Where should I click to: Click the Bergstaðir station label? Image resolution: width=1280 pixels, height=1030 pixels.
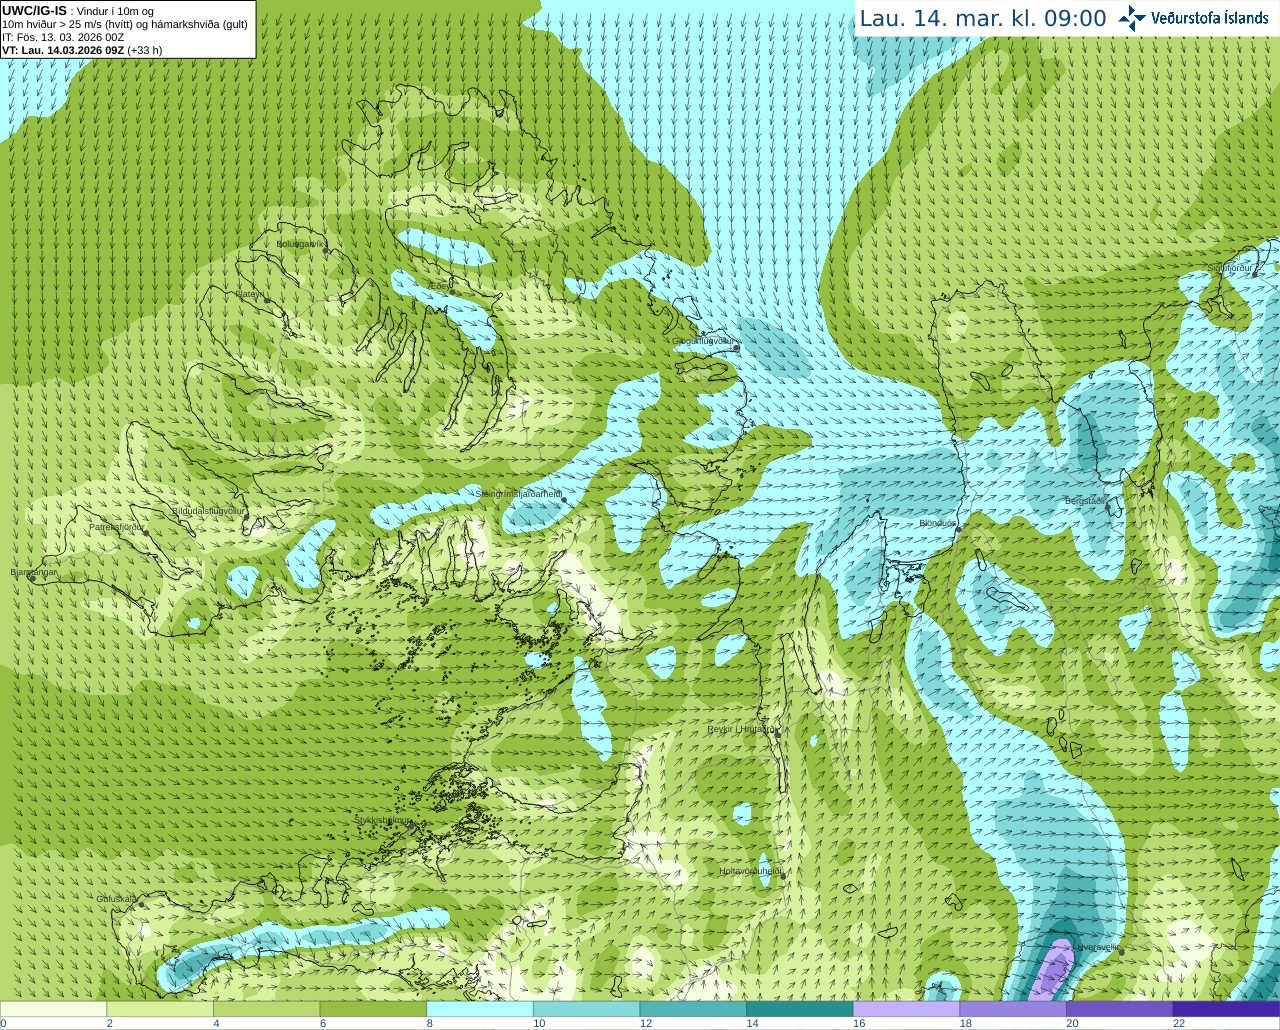click(x=1086, y=500)
